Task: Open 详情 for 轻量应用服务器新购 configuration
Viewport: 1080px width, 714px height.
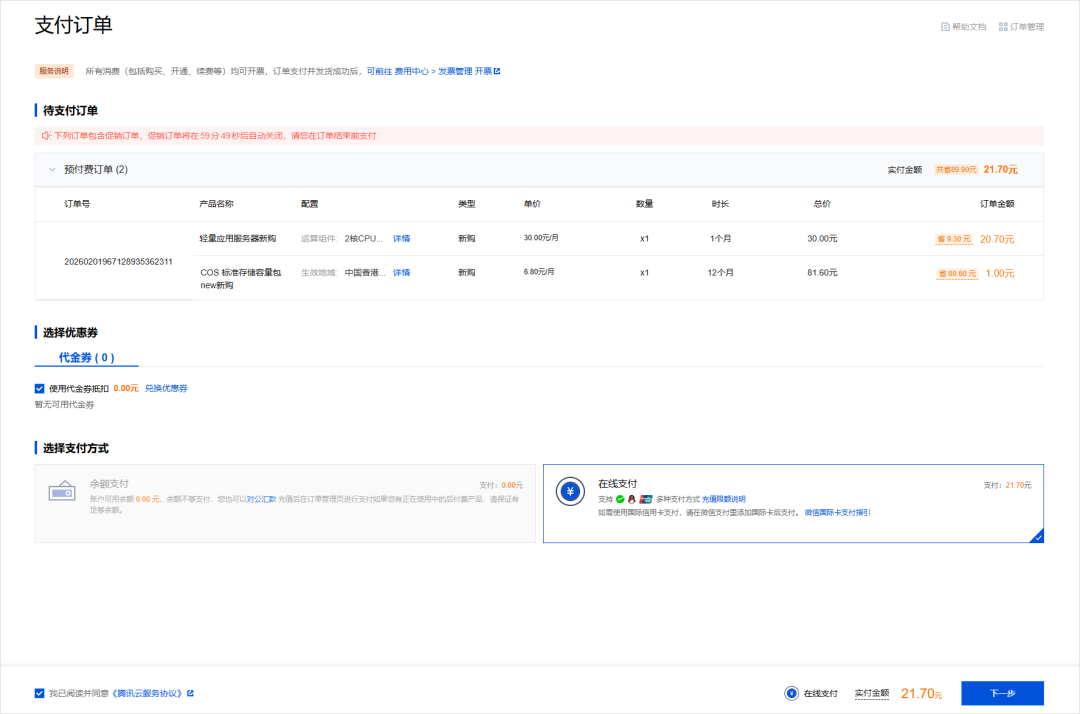Action: coord(400,237)
